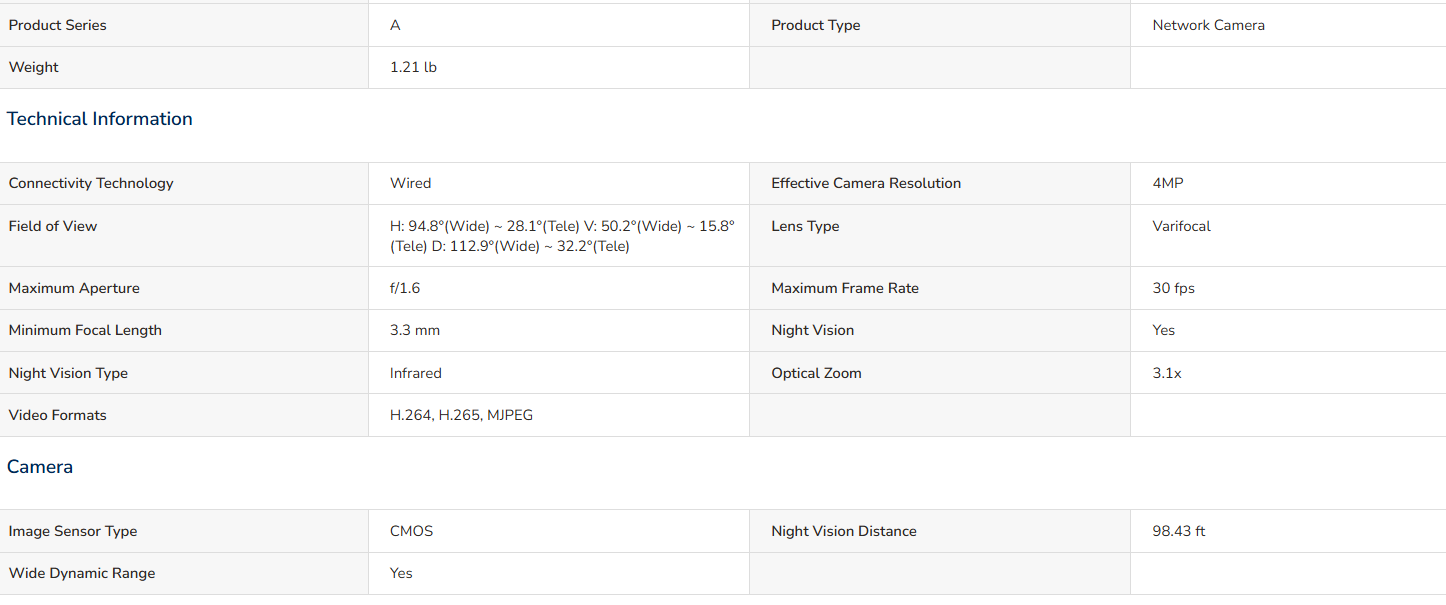Click the 98.43 ft night vision distance

coord(1178,531)
